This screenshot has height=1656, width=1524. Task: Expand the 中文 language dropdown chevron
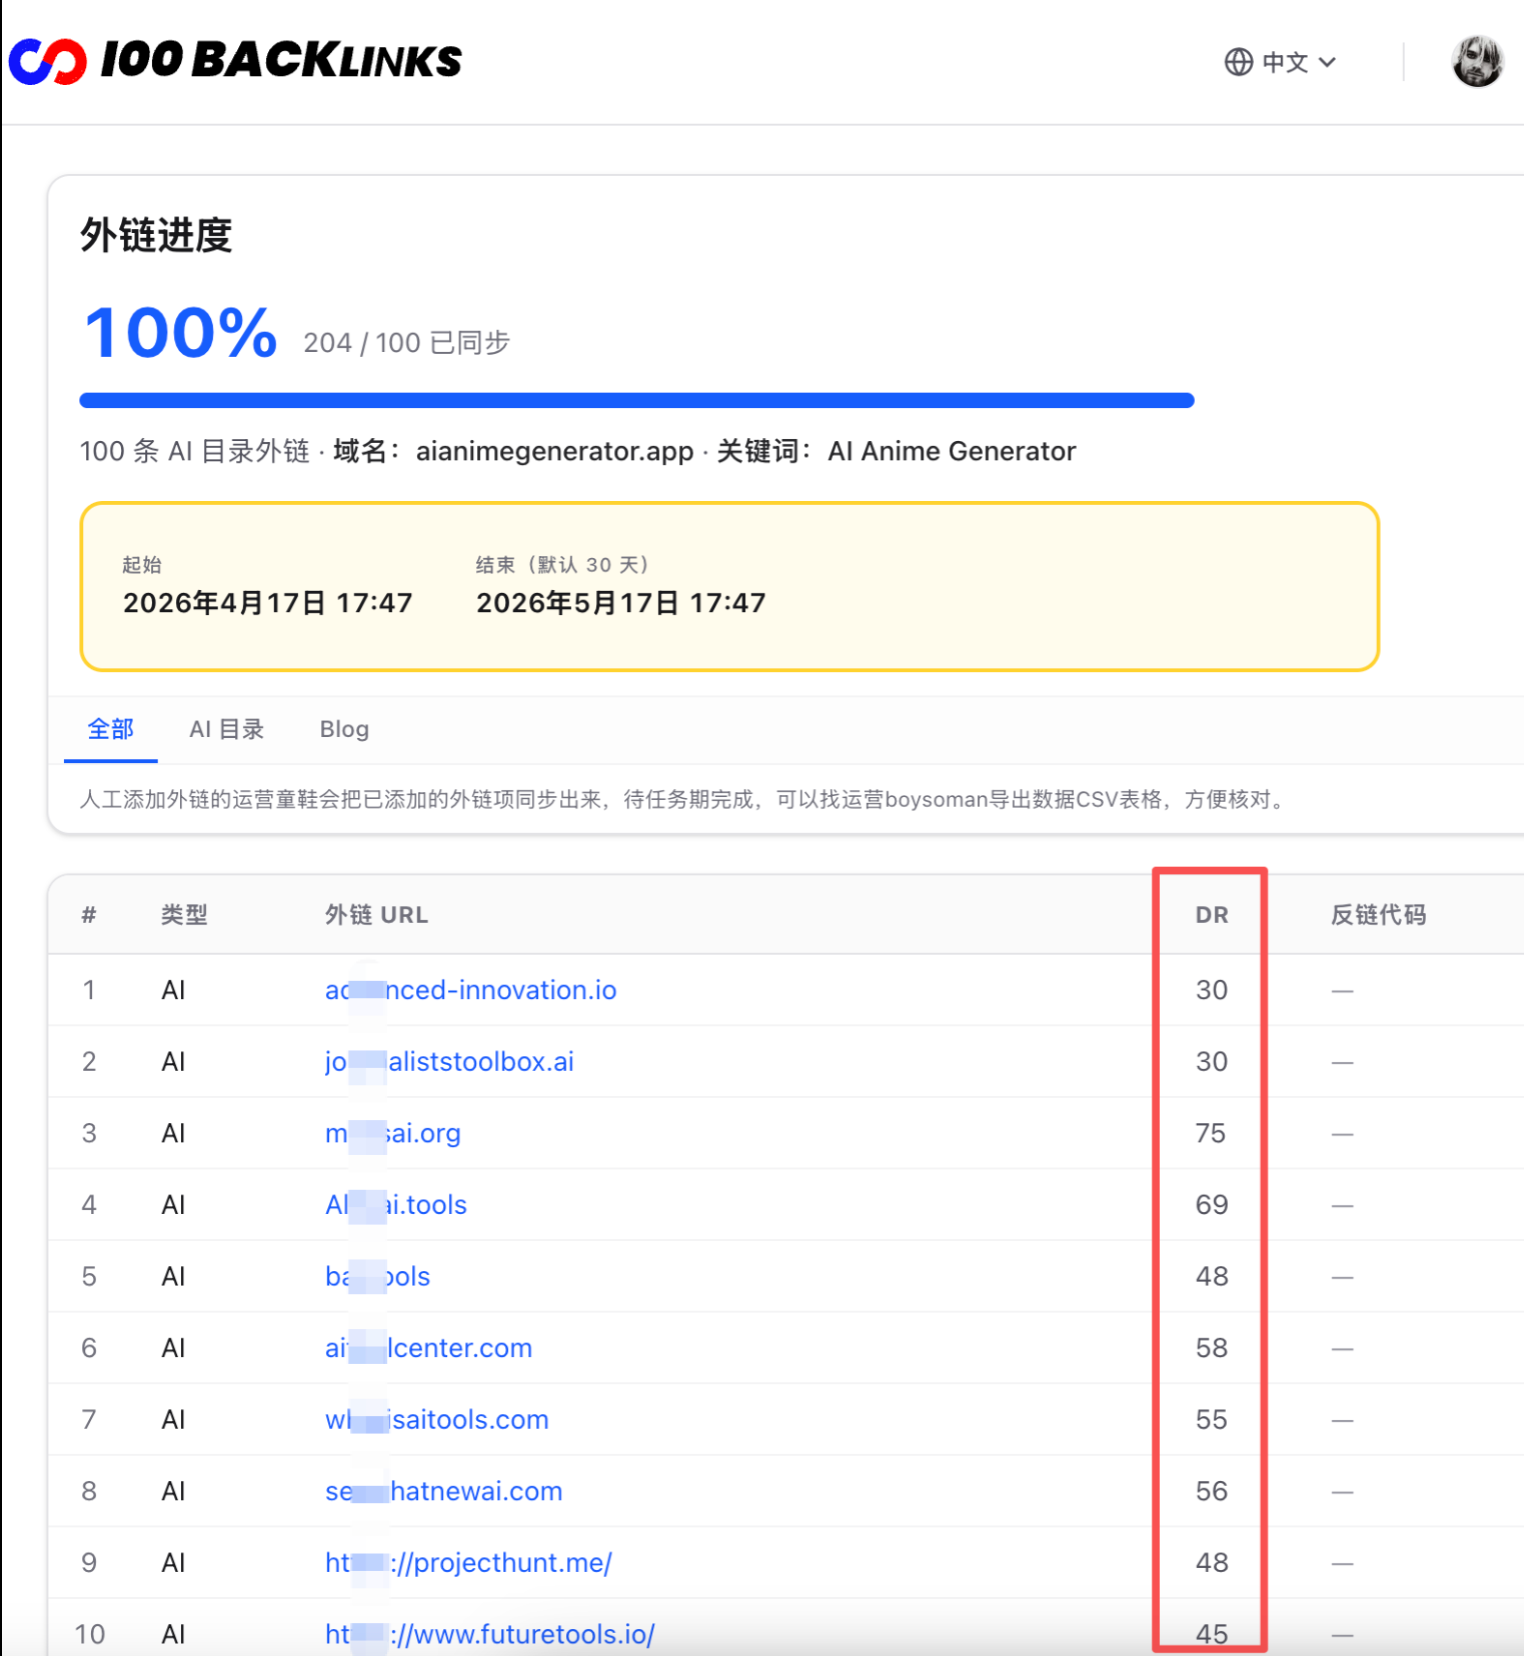(1327, 62)
